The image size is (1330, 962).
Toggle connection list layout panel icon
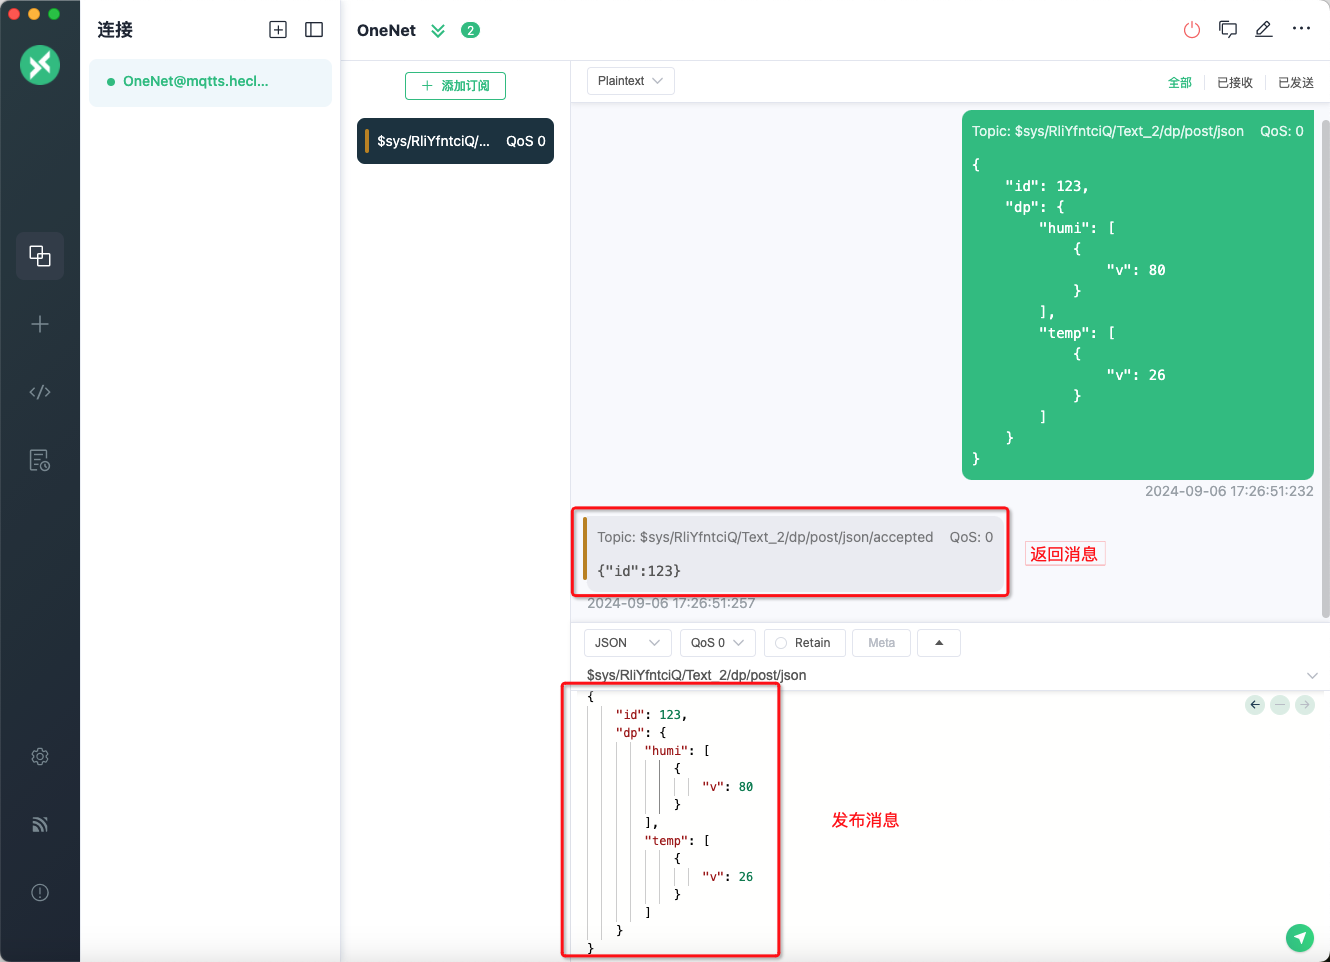[x=314, y=30]
